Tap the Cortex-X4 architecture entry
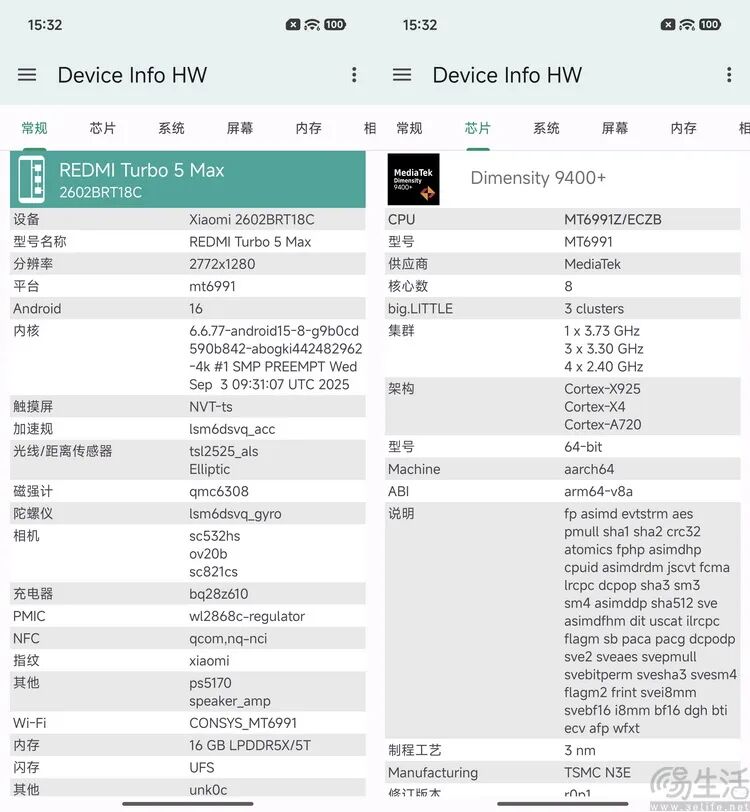The height and width of the screenshot is (812, 750). 595,407
